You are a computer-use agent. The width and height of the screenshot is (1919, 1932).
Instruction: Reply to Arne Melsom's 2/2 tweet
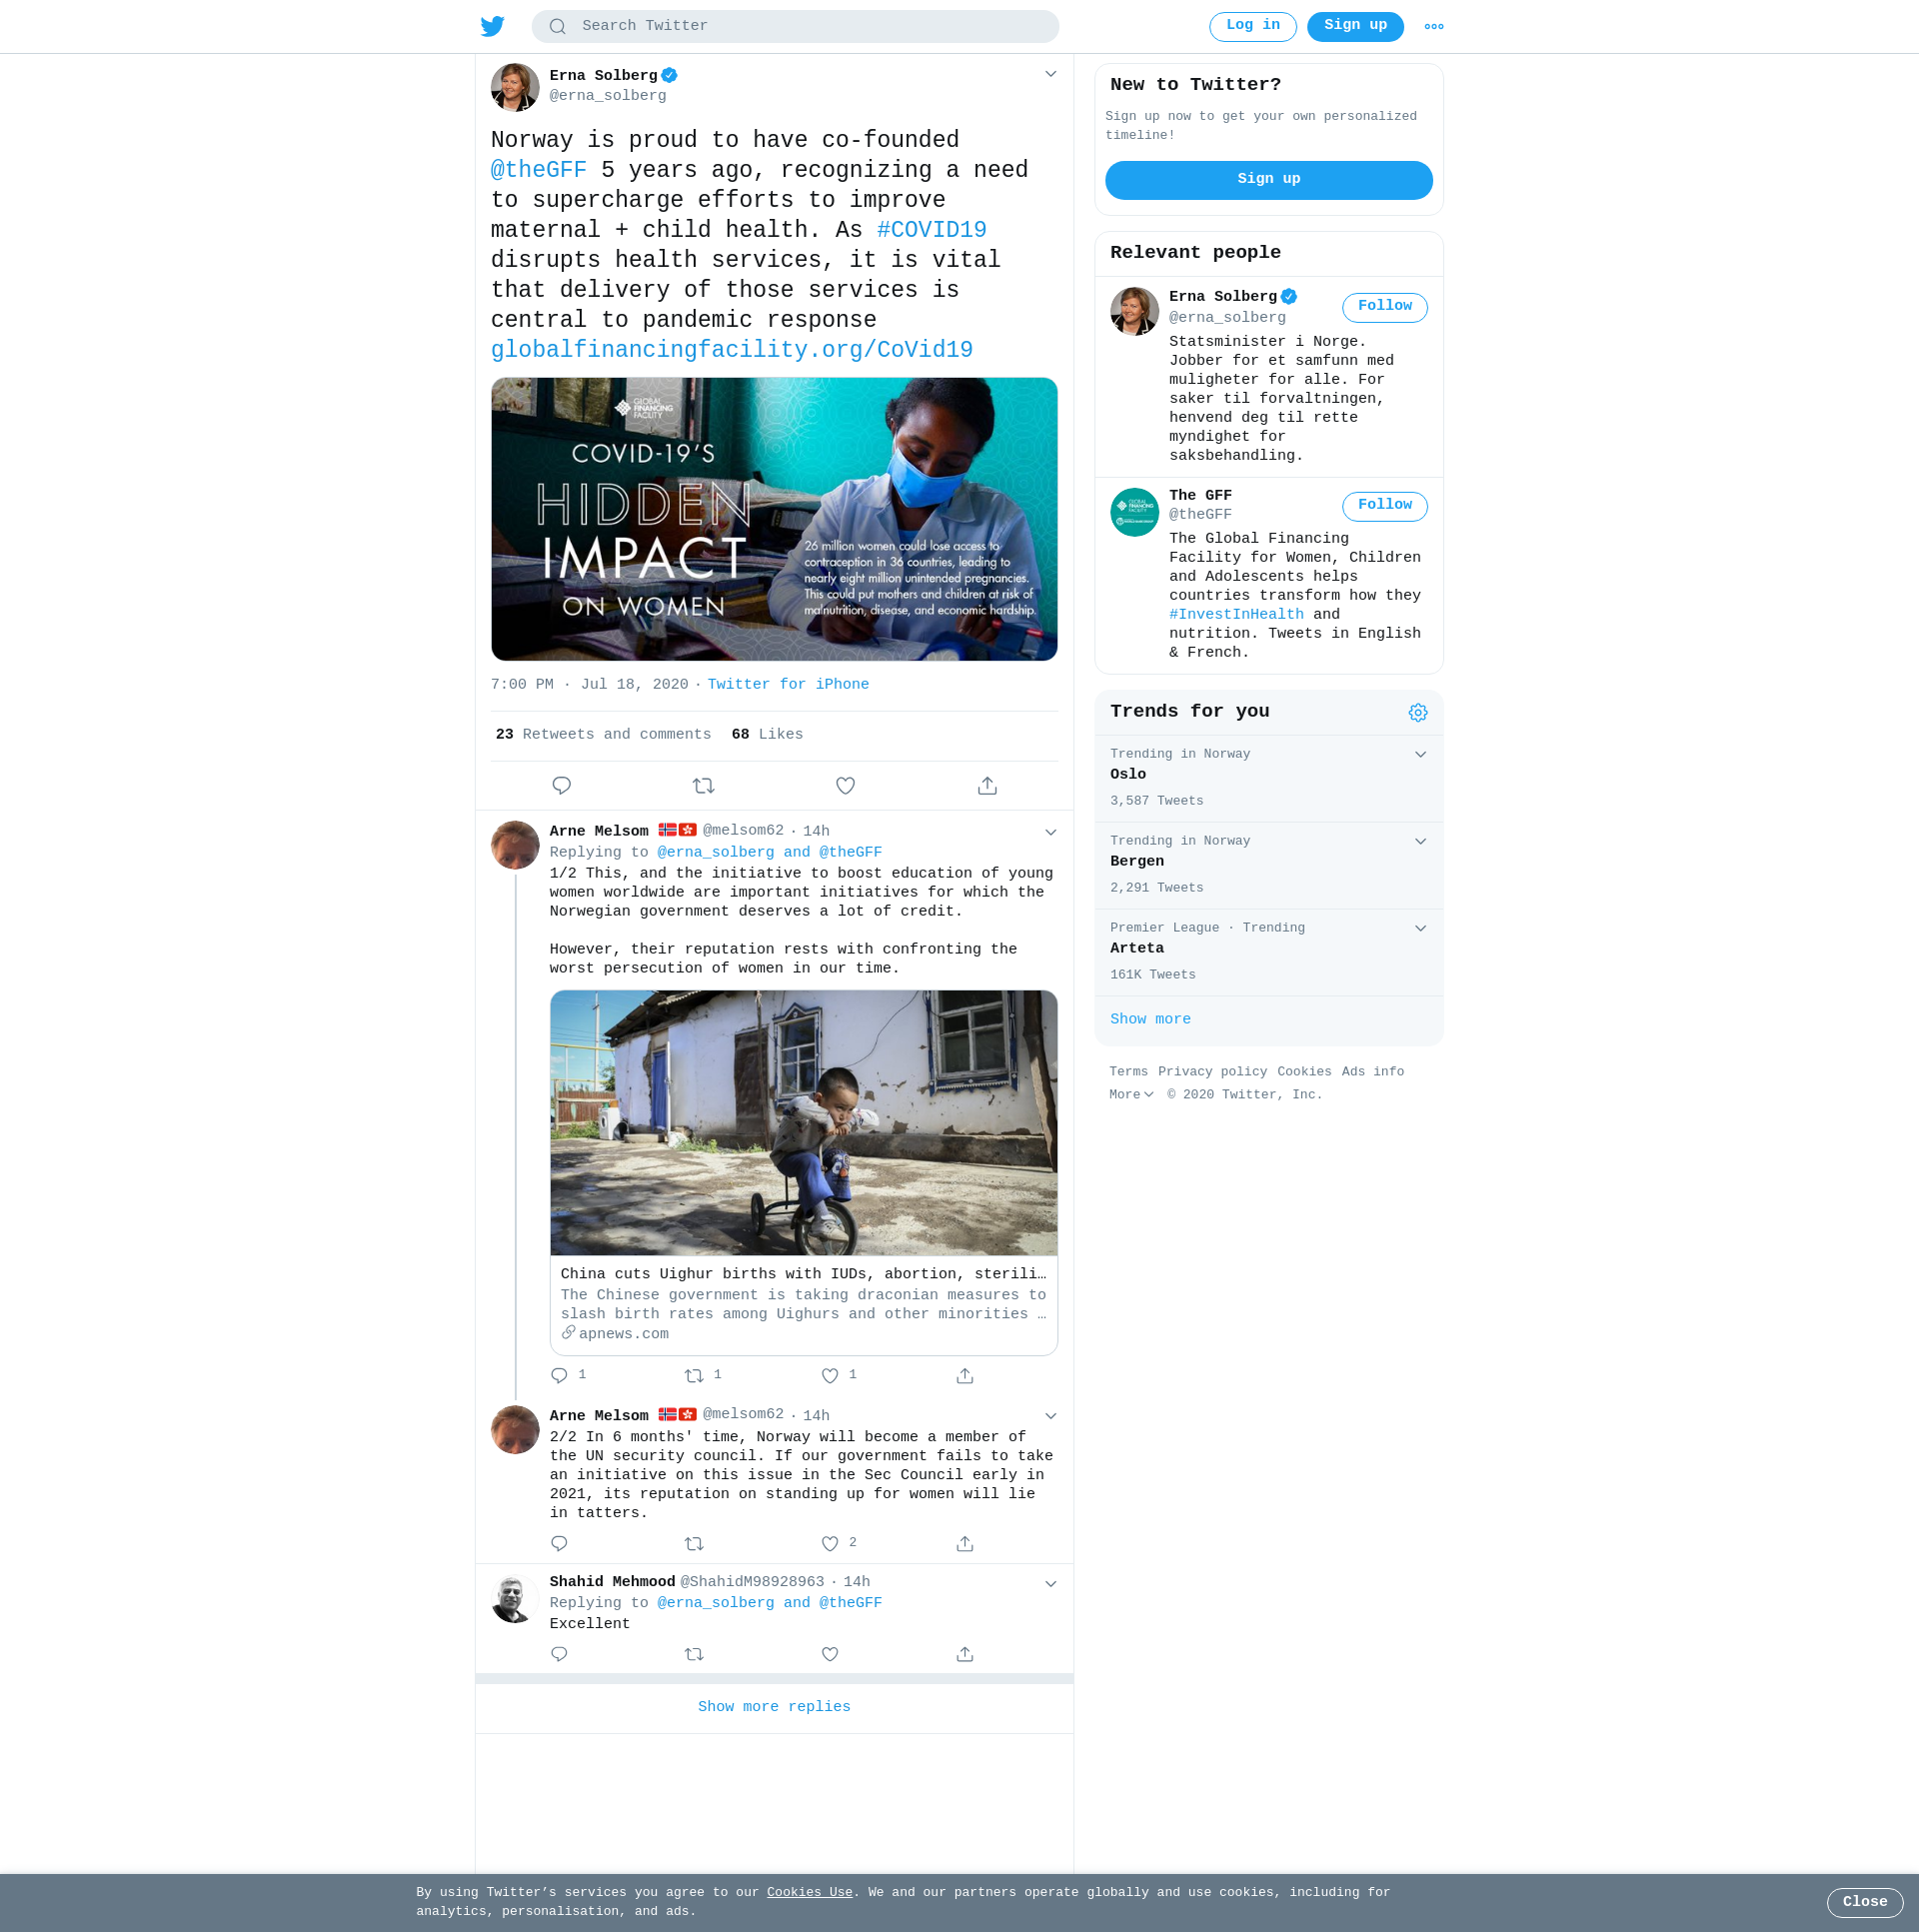[x=559, y=1544]
